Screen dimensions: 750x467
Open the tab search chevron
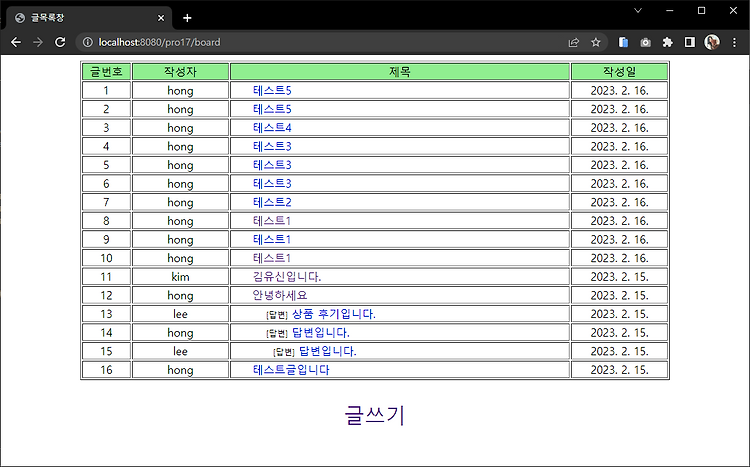(638, 11)
